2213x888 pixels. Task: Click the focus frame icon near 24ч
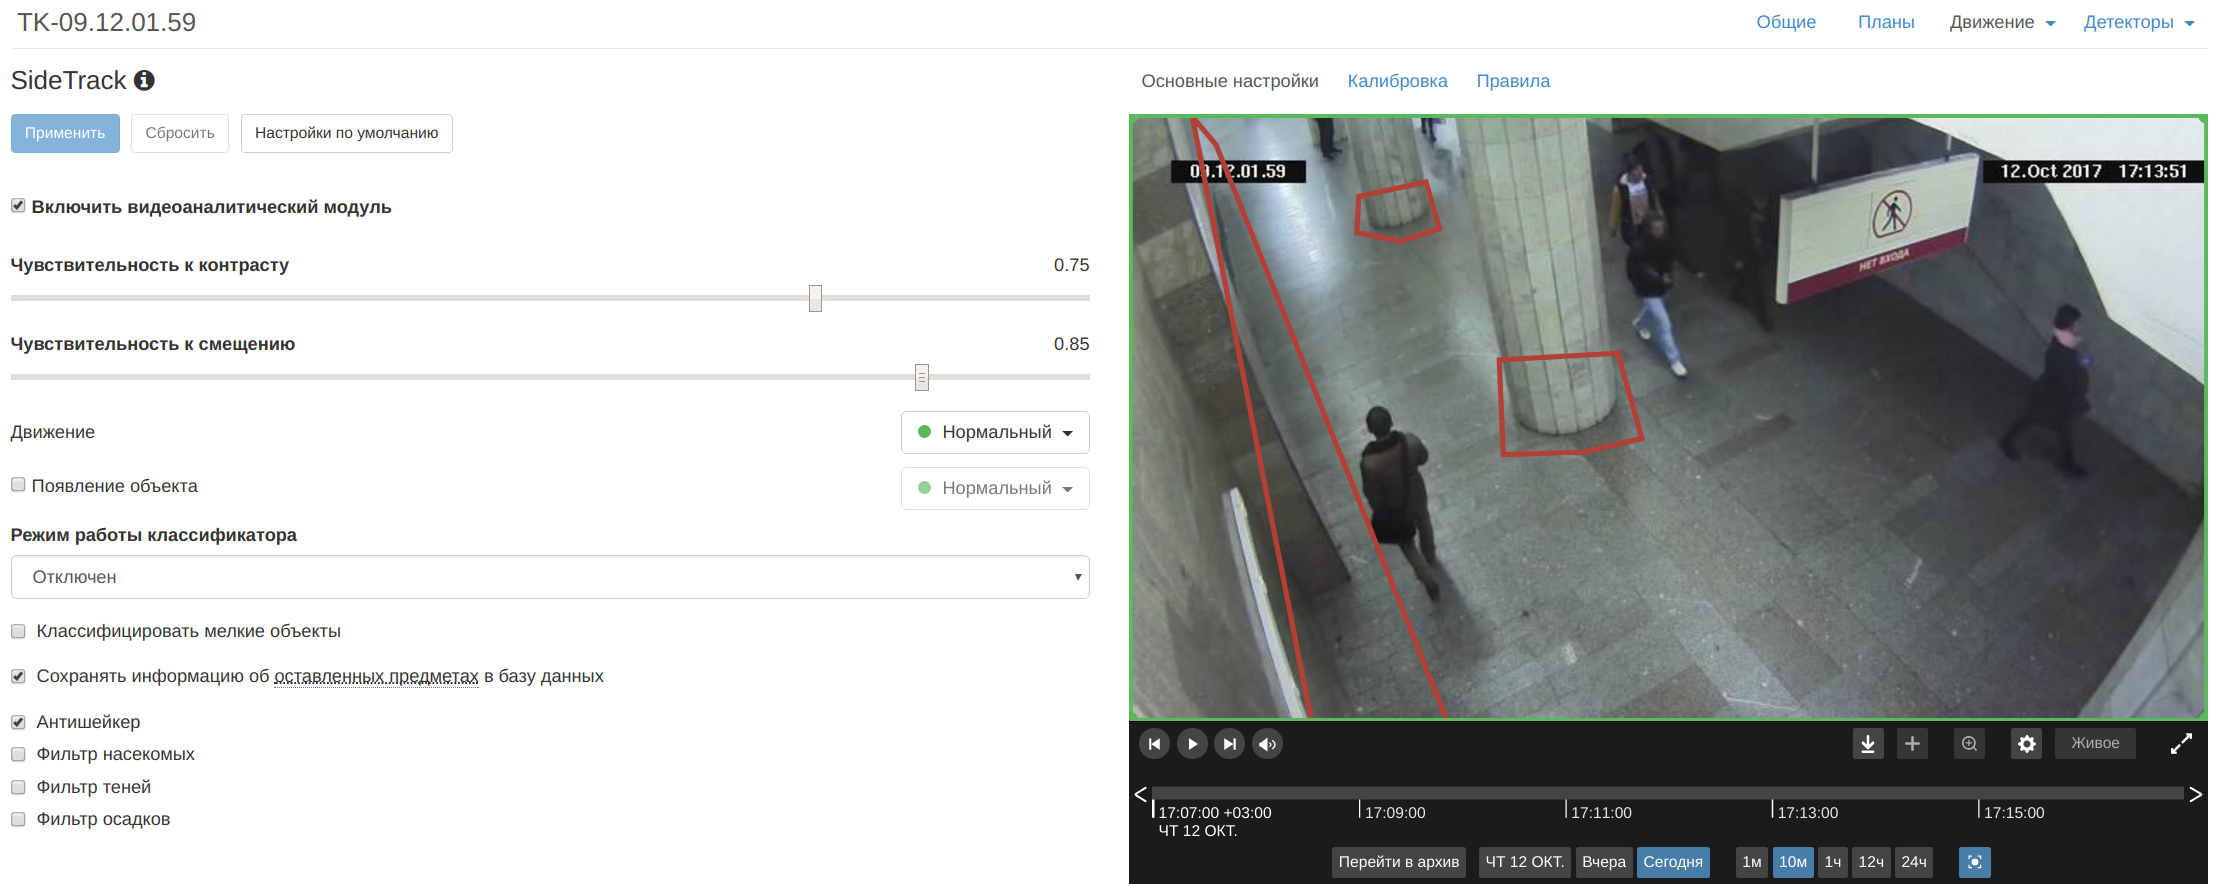pyautogui.click(x=1975, y=862)
